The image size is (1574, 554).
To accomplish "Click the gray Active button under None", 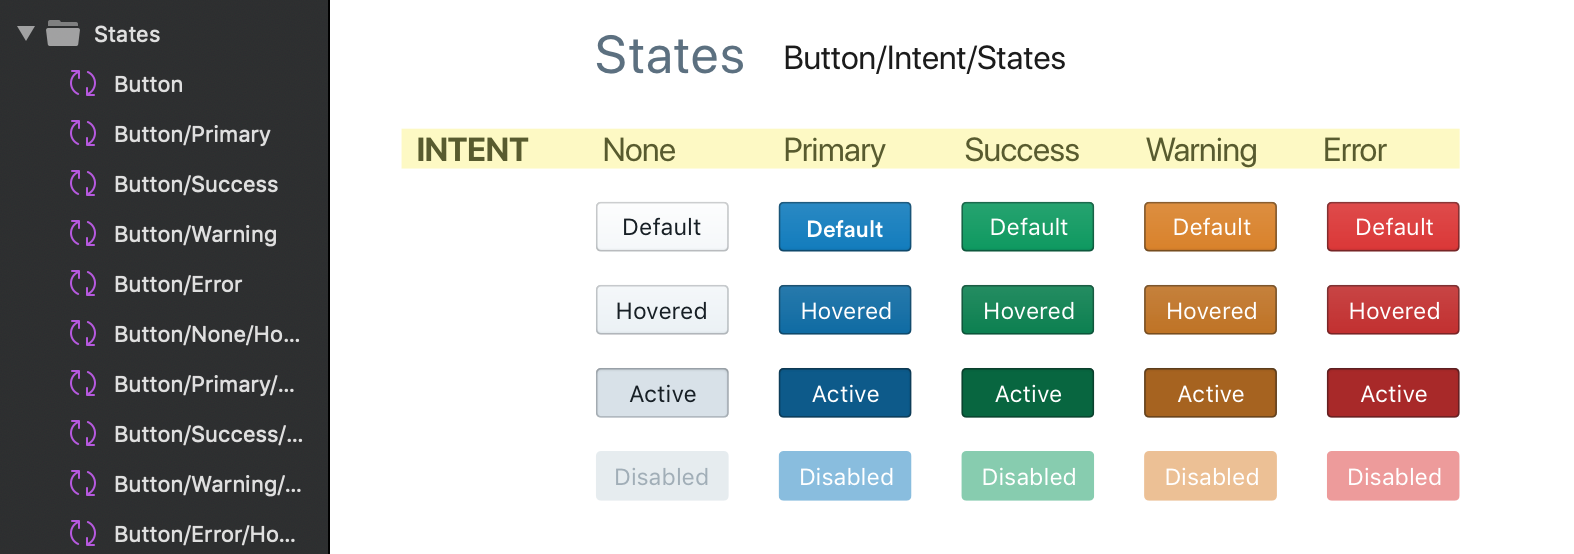I will click(662, 393).
